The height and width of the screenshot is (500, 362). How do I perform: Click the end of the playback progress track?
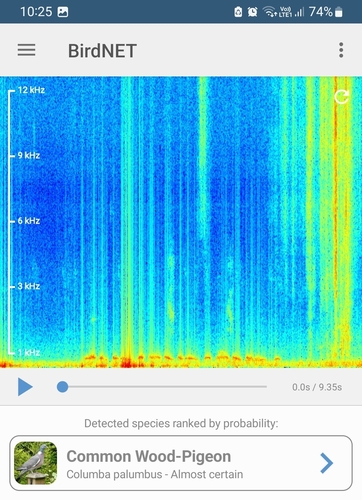pos(266,387)
